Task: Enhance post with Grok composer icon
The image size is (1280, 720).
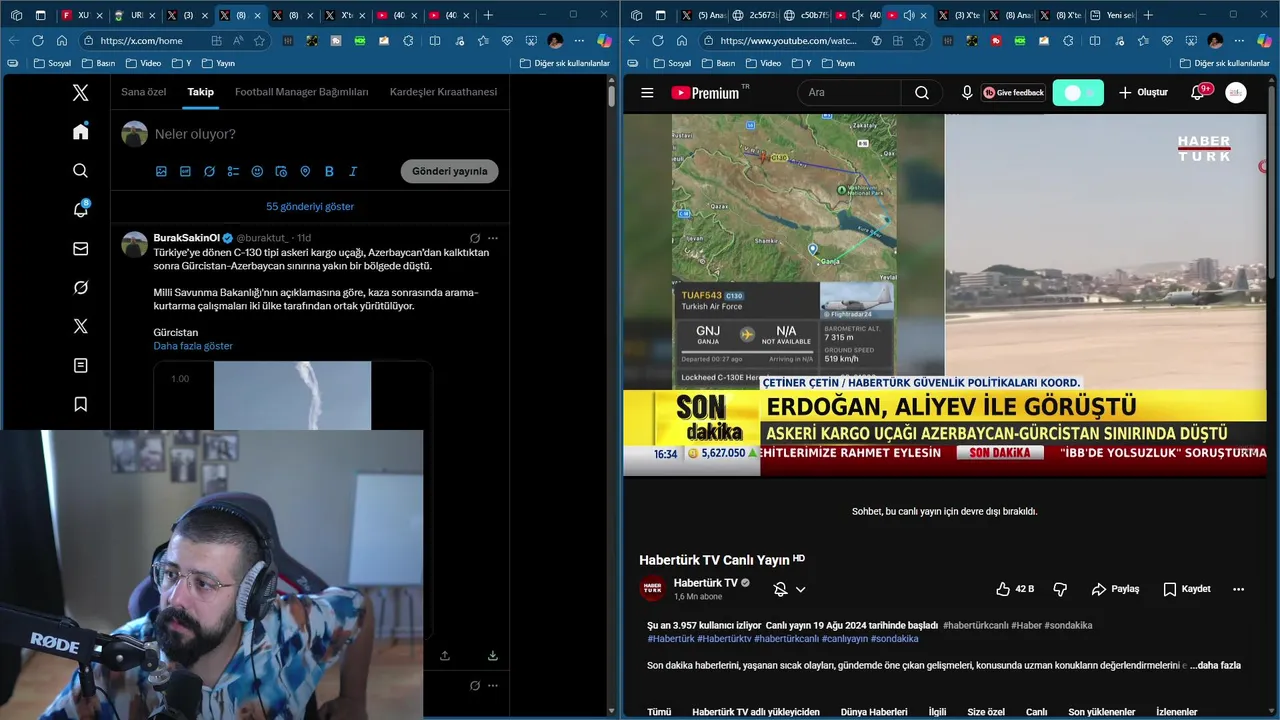Action: 209,171
